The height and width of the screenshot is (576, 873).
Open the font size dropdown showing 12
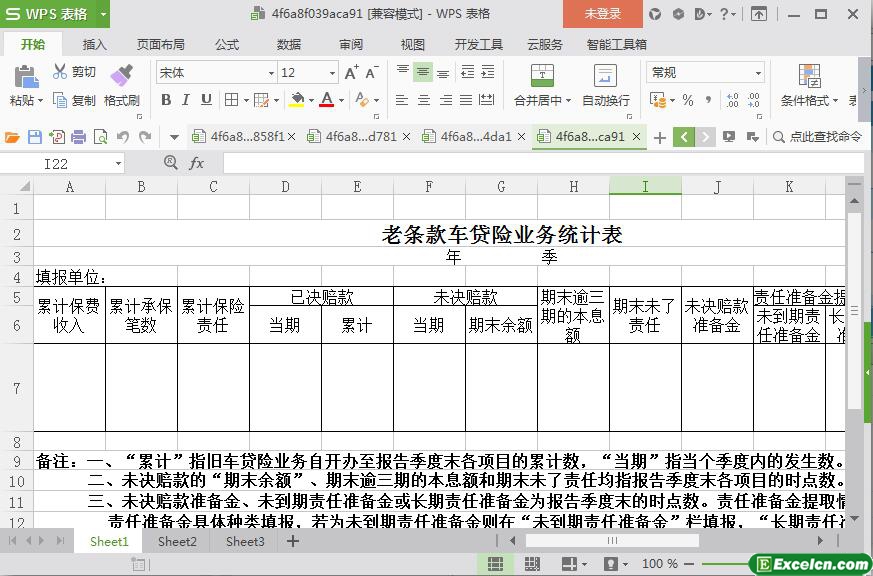[x=332, y=73]
